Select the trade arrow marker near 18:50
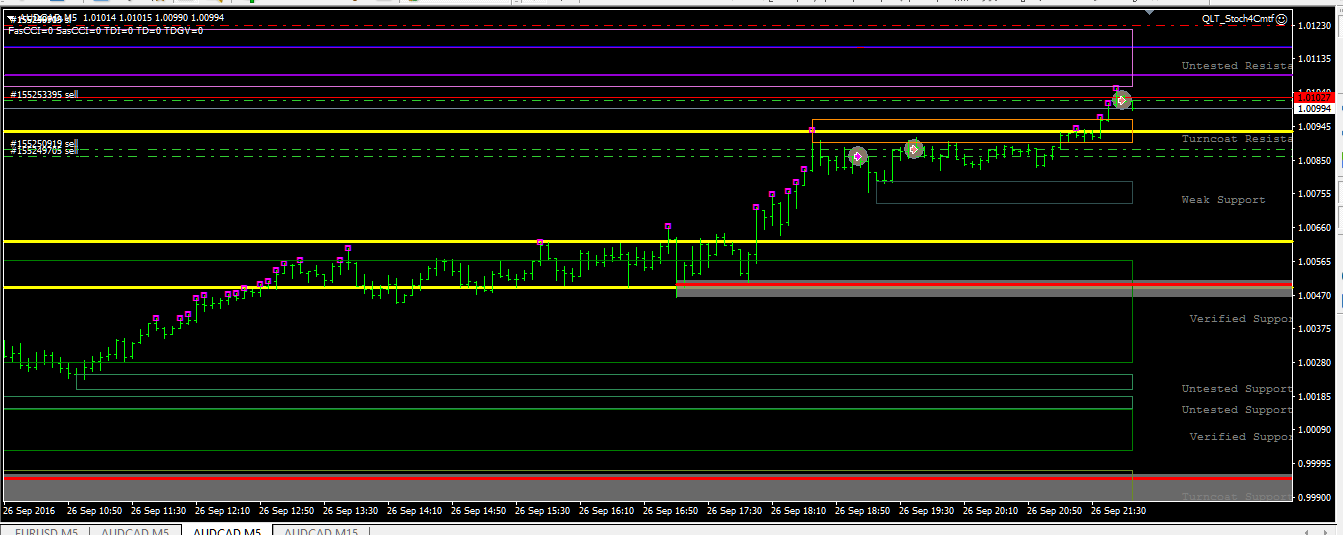 click(x=857, y=156)
